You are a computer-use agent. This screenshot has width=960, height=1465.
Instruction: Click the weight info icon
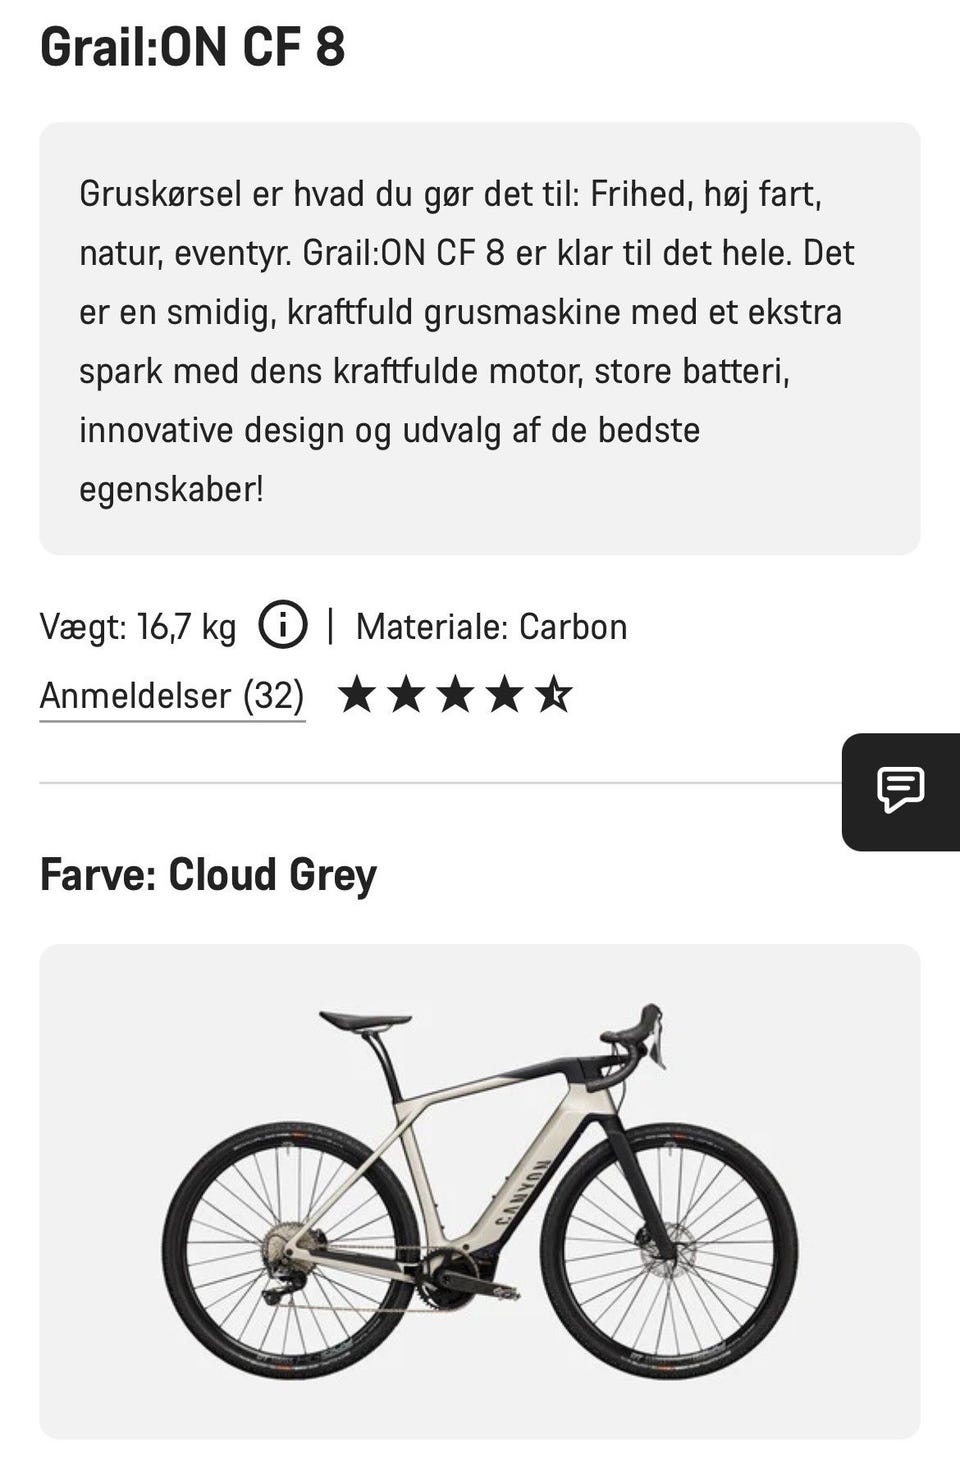[283, 626]
